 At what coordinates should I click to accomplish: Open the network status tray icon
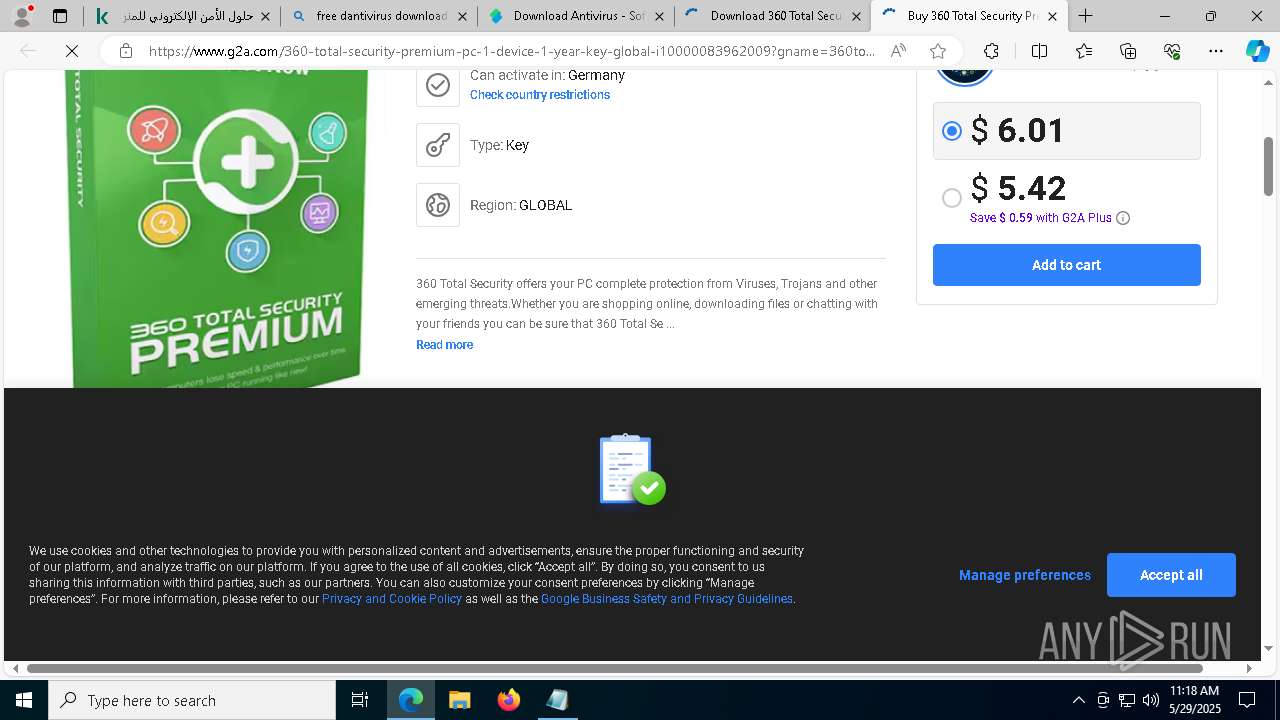(x=1127, y=700)
